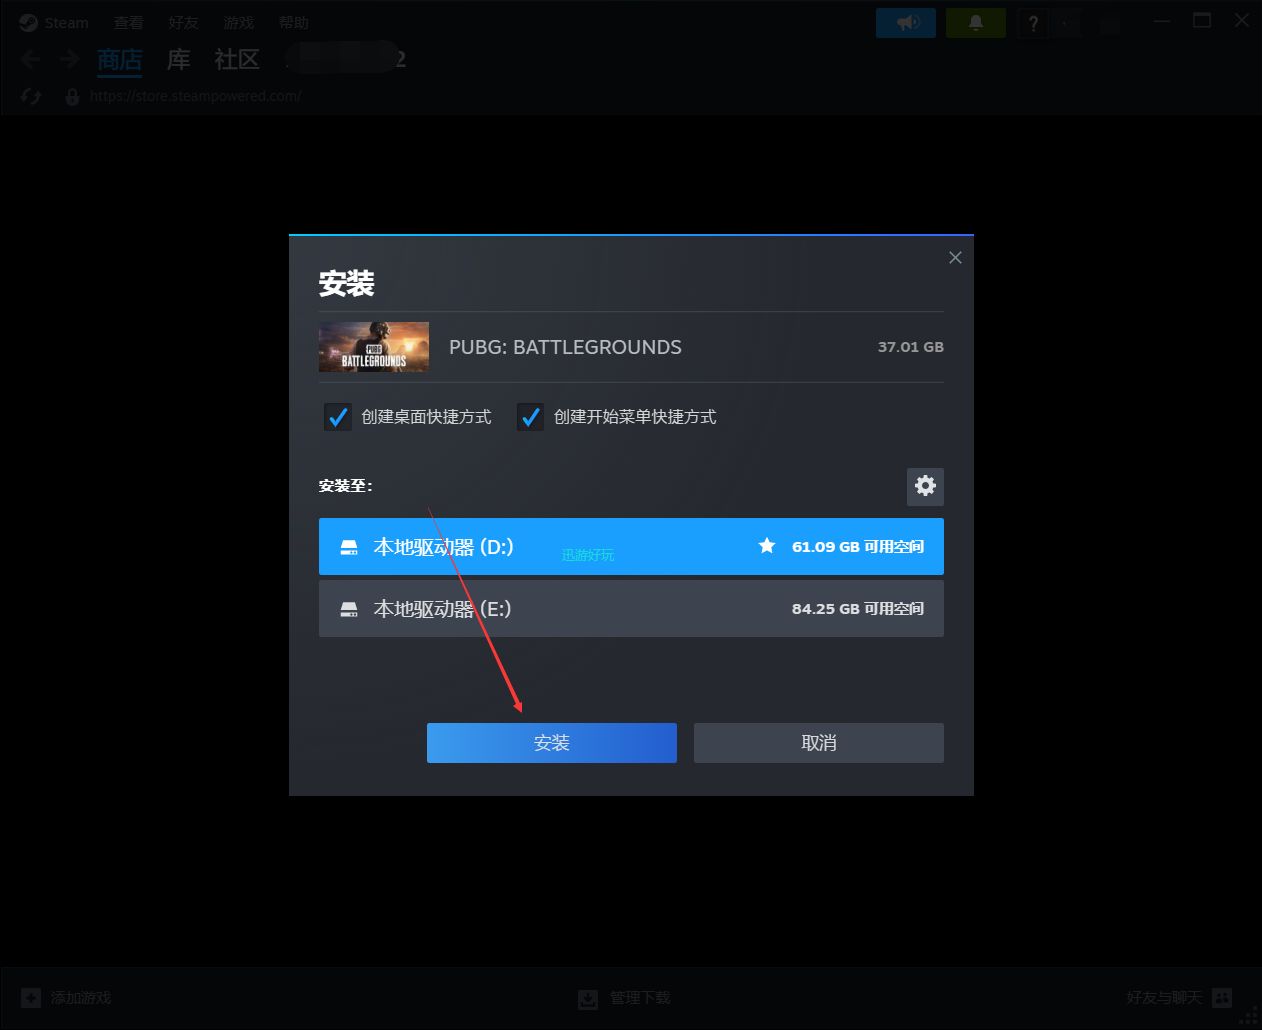Click the blue 安装 install button
Viewport: 1262px width, 1030px height.
click(x=551, y=743)
